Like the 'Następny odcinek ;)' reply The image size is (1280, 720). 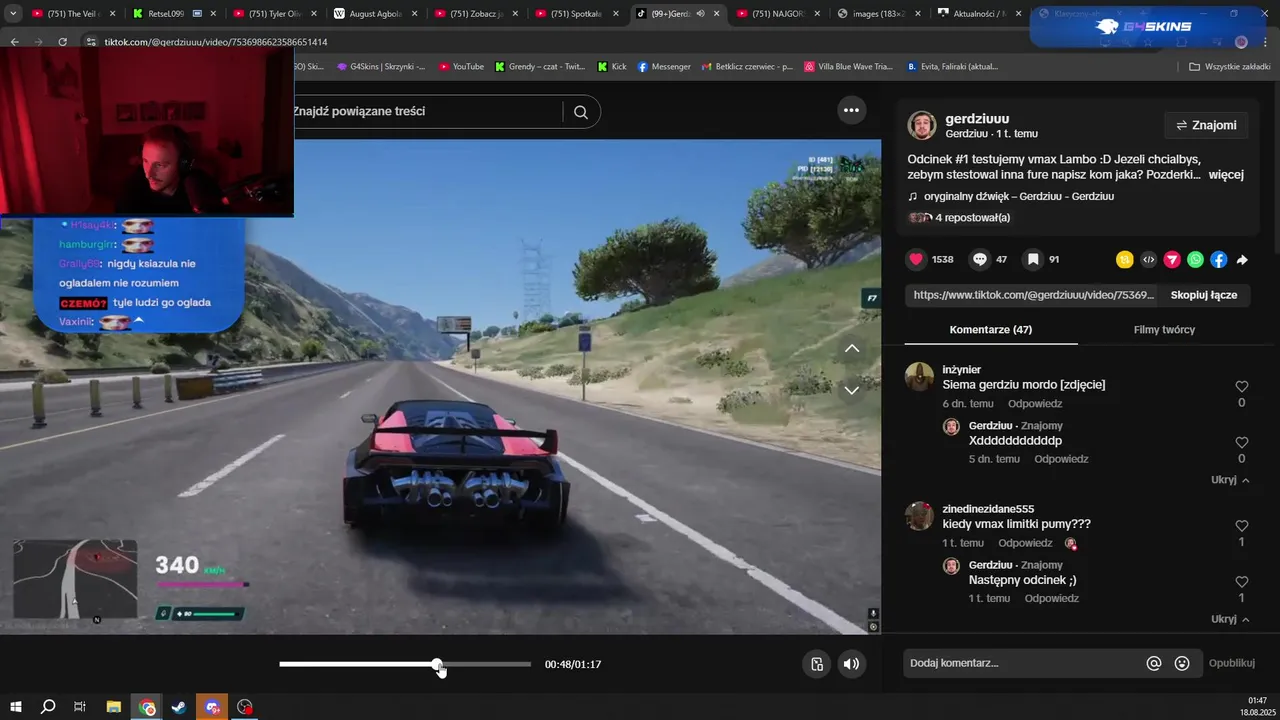click(1242, 581)
